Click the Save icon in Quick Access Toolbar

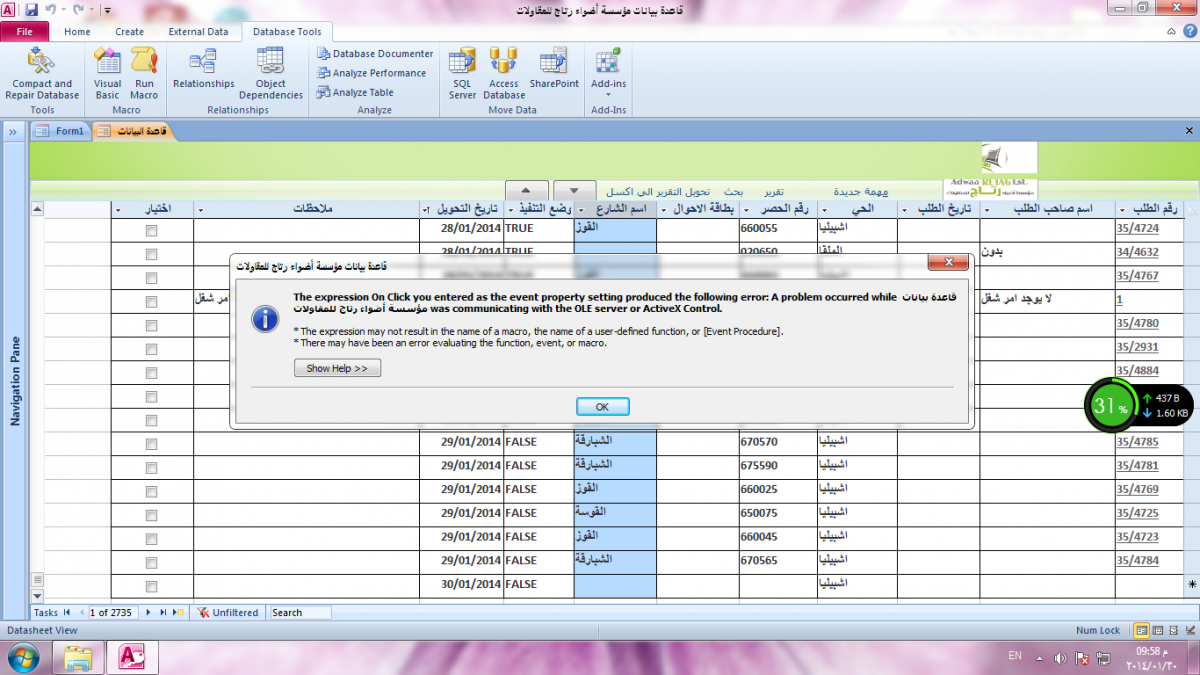(30, 9)
